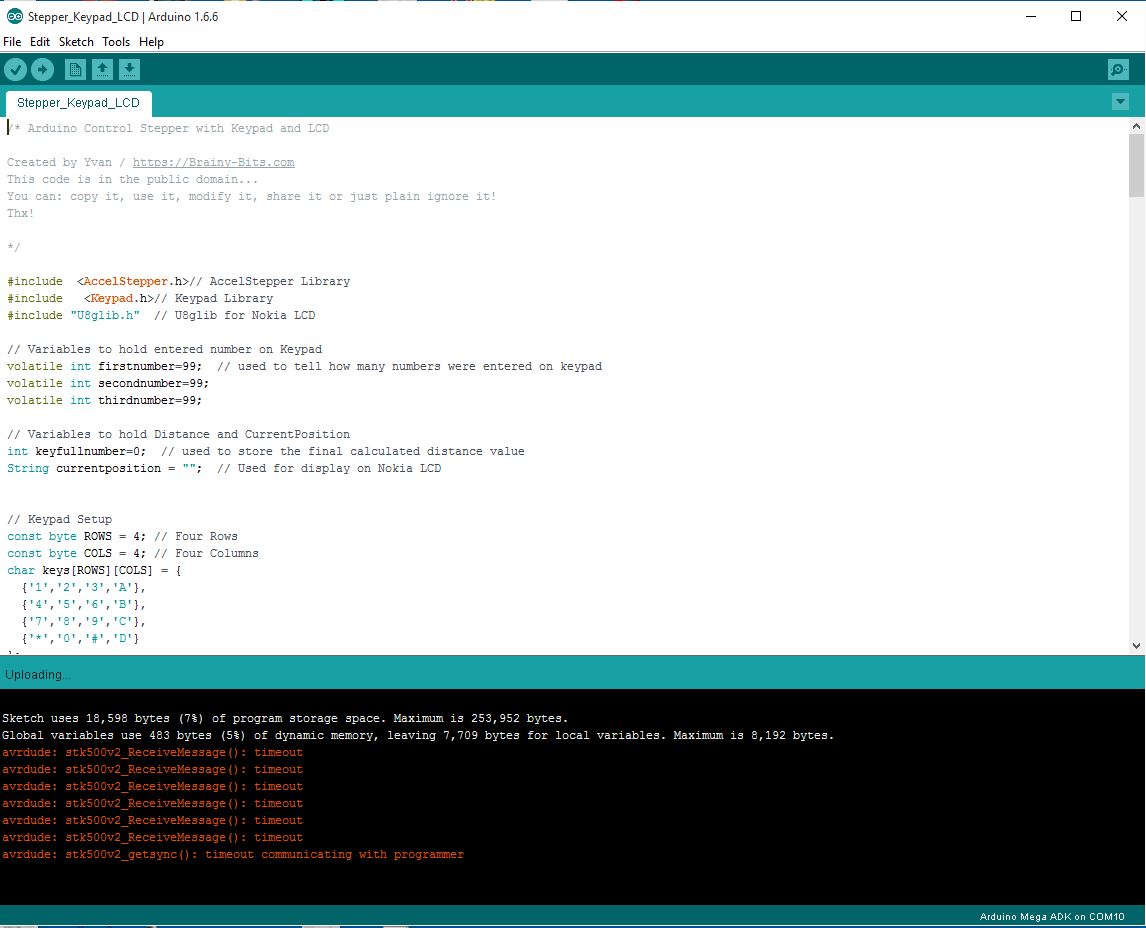Open the Edit menu

pyautogui.click(x=39, y=42)
